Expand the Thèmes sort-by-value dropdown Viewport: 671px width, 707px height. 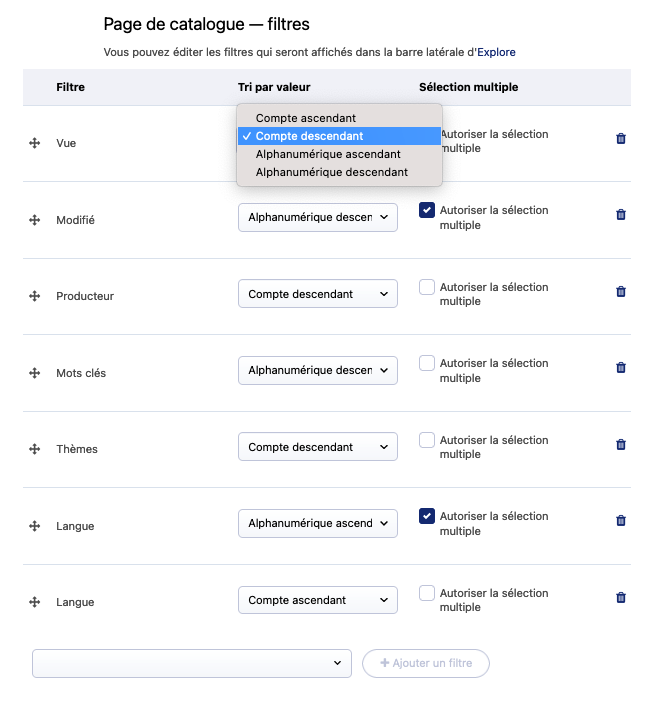[317, 447]
